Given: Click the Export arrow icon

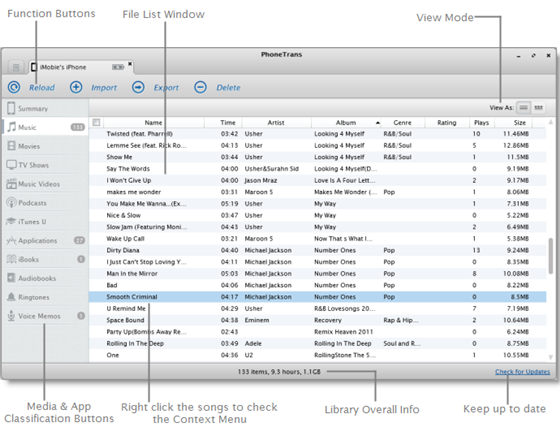Looking at the screenshot, I should tap(138, 87).
